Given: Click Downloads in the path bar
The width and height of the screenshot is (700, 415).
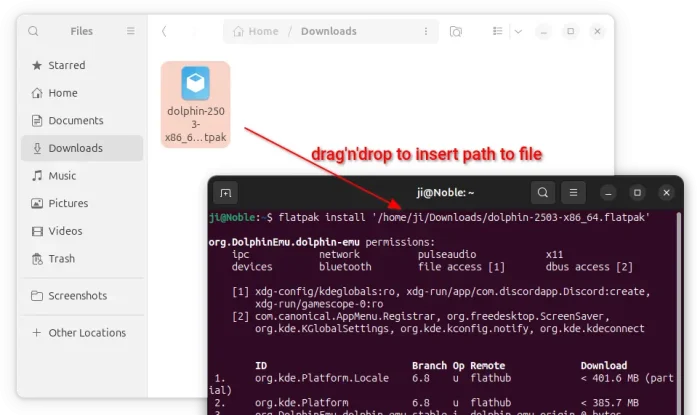Looking at the screenshot, I should click(329, 31).
